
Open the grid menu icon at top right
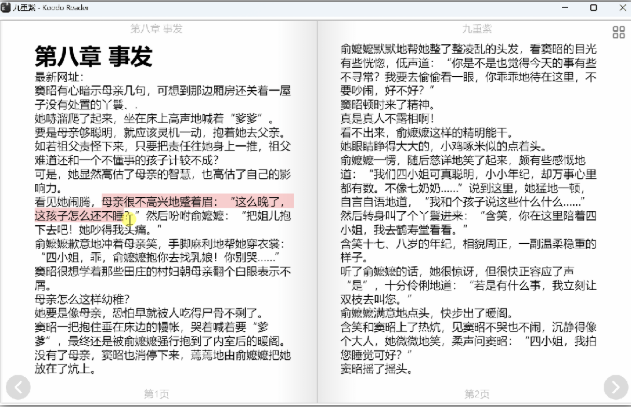tap(619, 32)
